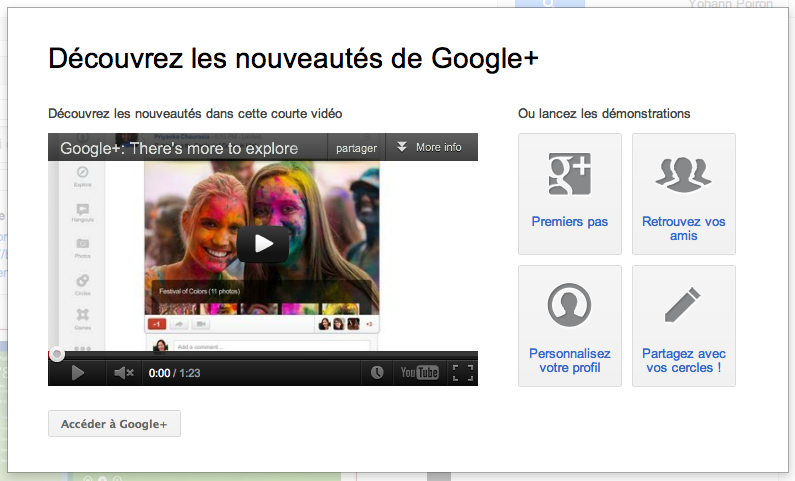Click the play icon in the video control bar

pos(78,373)
